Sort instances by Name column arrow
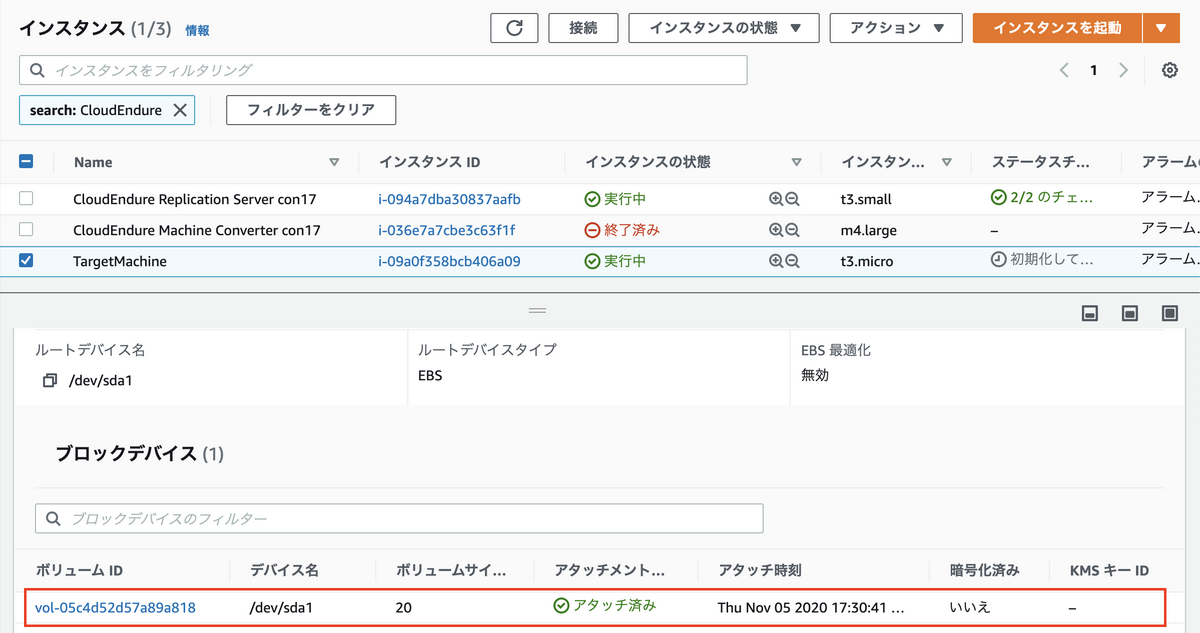This screenshot has width=1200, height=633. 334,162
